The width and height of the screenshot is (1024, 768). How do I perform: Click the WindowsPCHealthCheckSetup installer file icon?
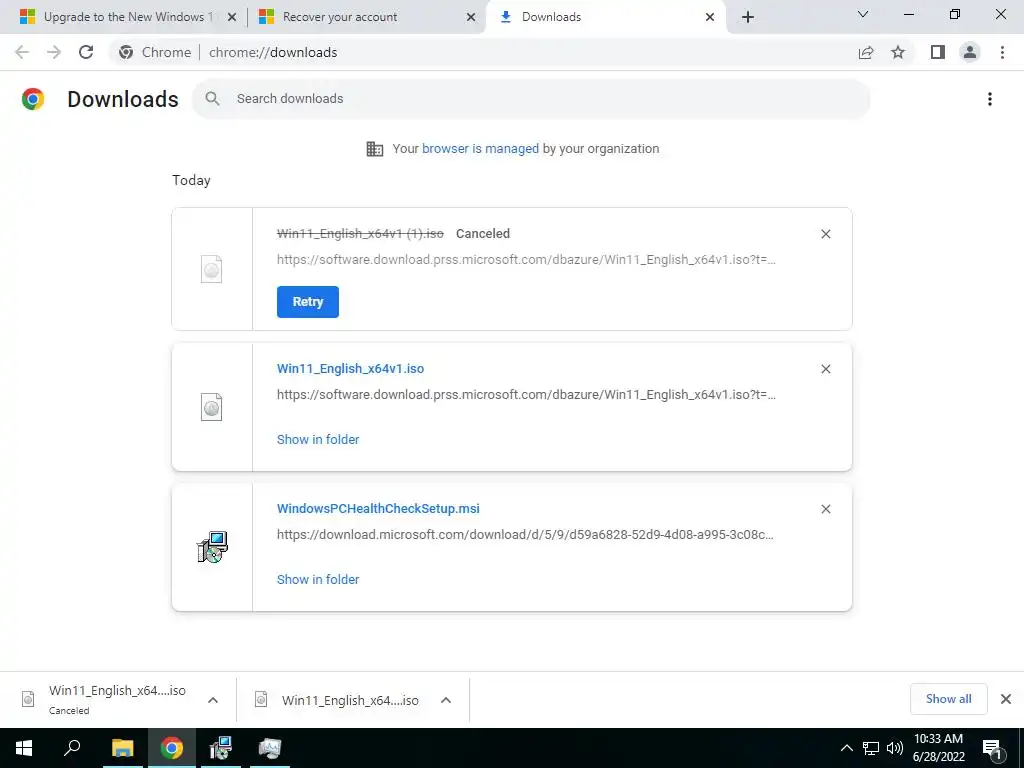coord(212,547)
